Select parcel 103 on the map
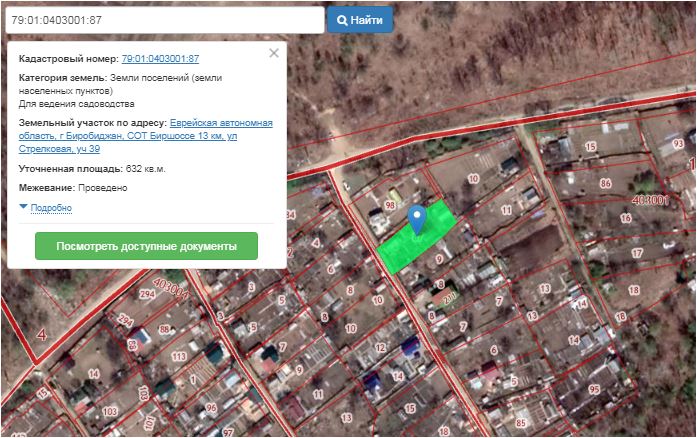This screenshot has height=438, width=697. [108, 411]
